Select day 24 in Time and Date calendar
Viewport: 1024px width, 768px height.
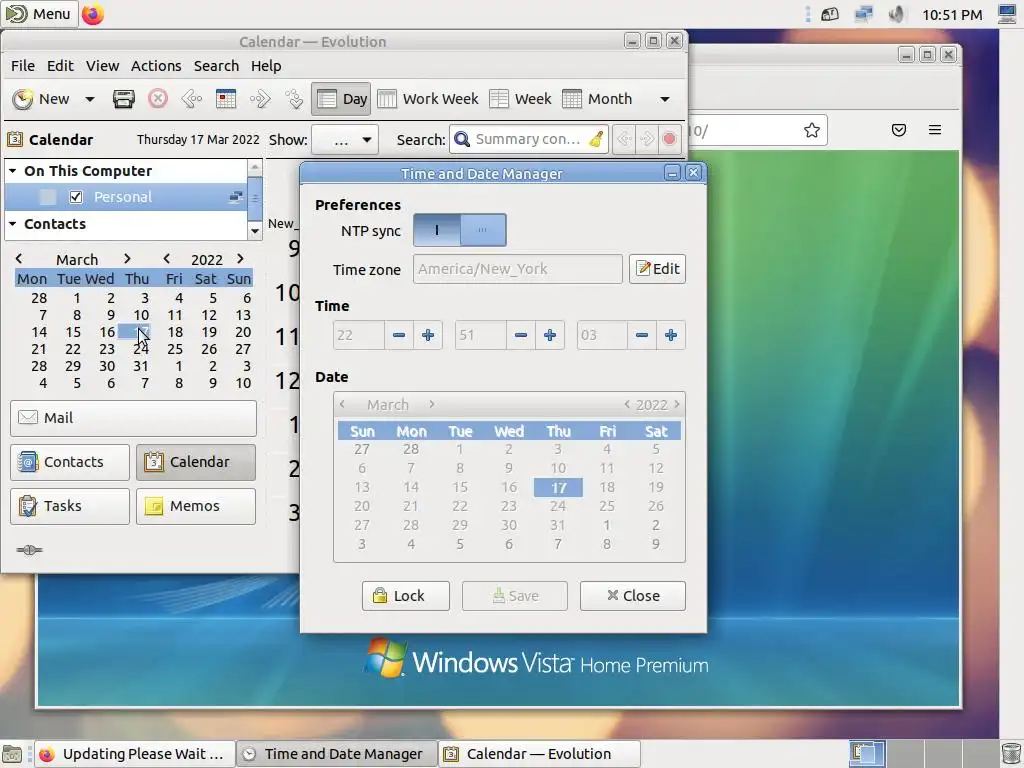pos(558,506)
